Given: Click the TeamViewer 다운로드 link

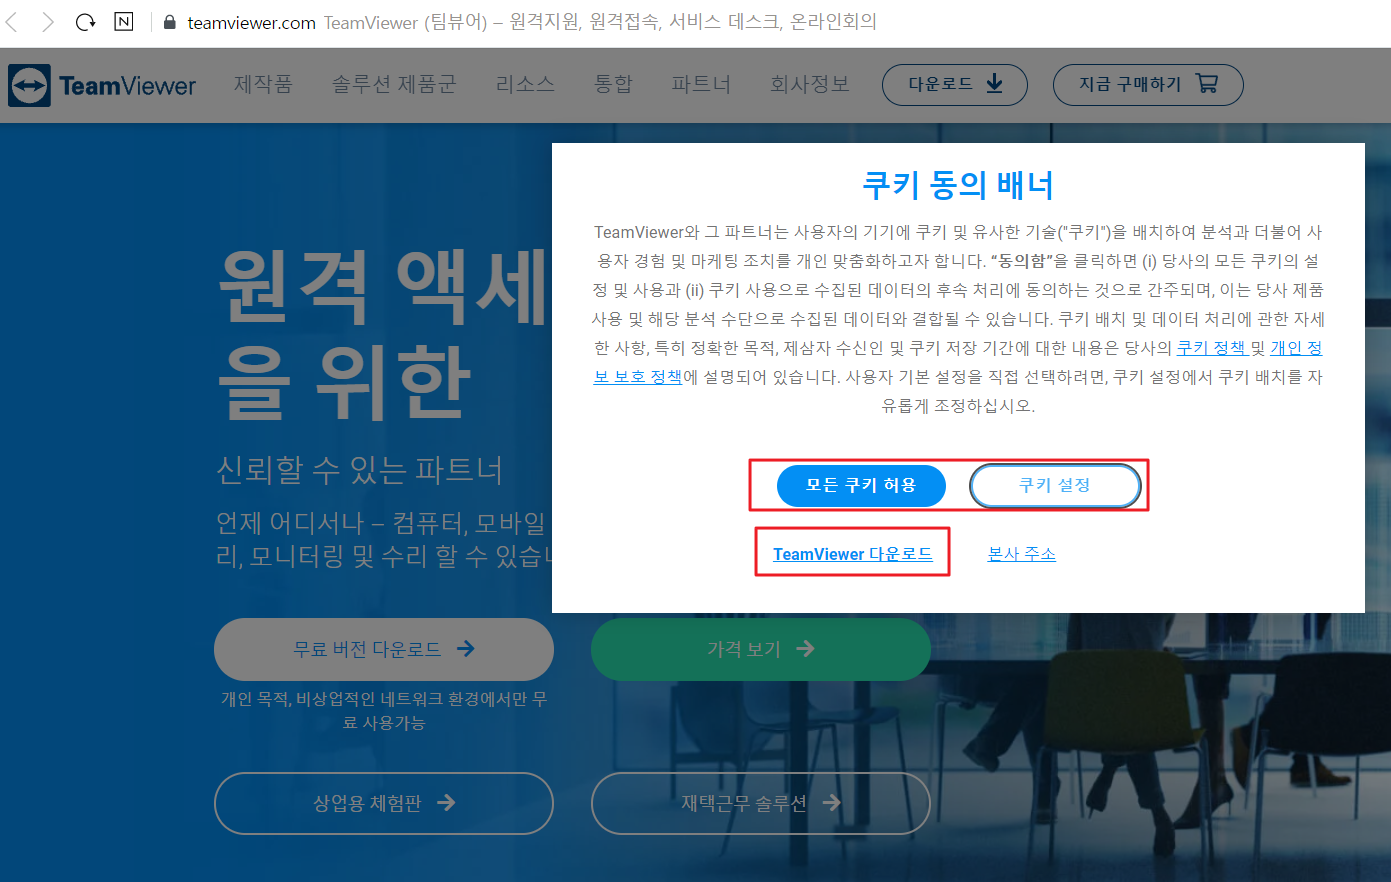Looking at the screenshot, I should [x=853, y=554].
